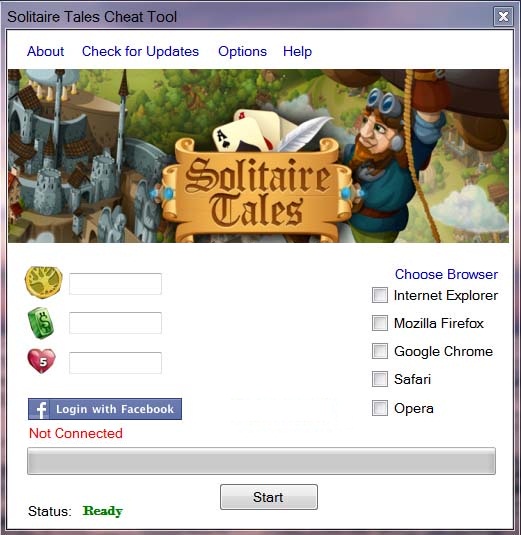
Task: Click the green cash gem icon
Action: tap(41, 323)
